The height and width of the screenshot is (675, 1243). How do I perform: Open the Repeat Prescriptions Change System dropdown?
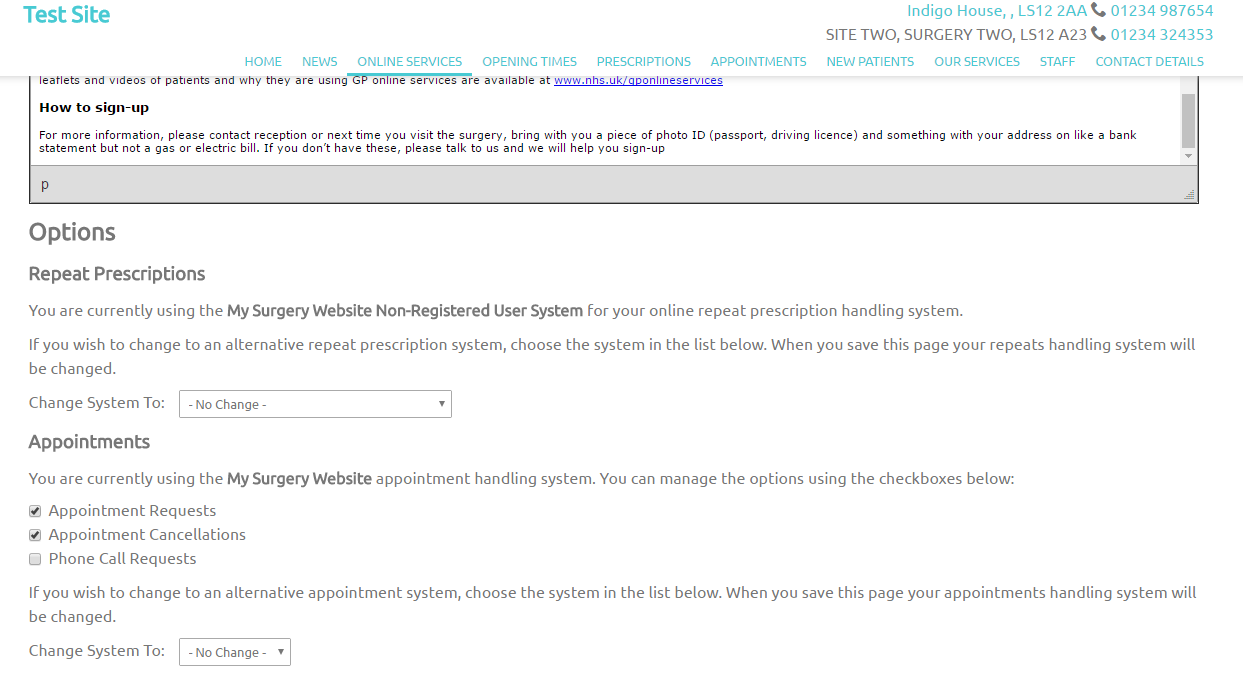coord(315,404)
